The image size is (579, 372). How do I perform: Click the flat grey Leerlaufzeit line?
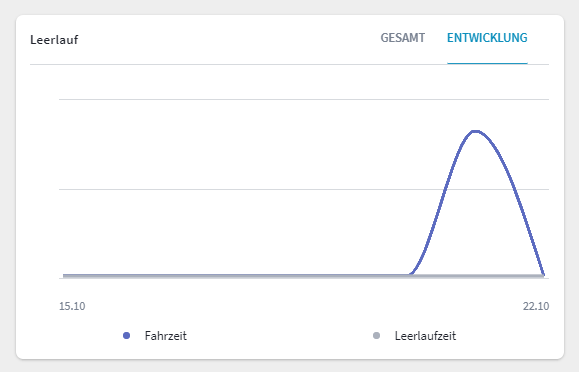(x=236, y=276)
